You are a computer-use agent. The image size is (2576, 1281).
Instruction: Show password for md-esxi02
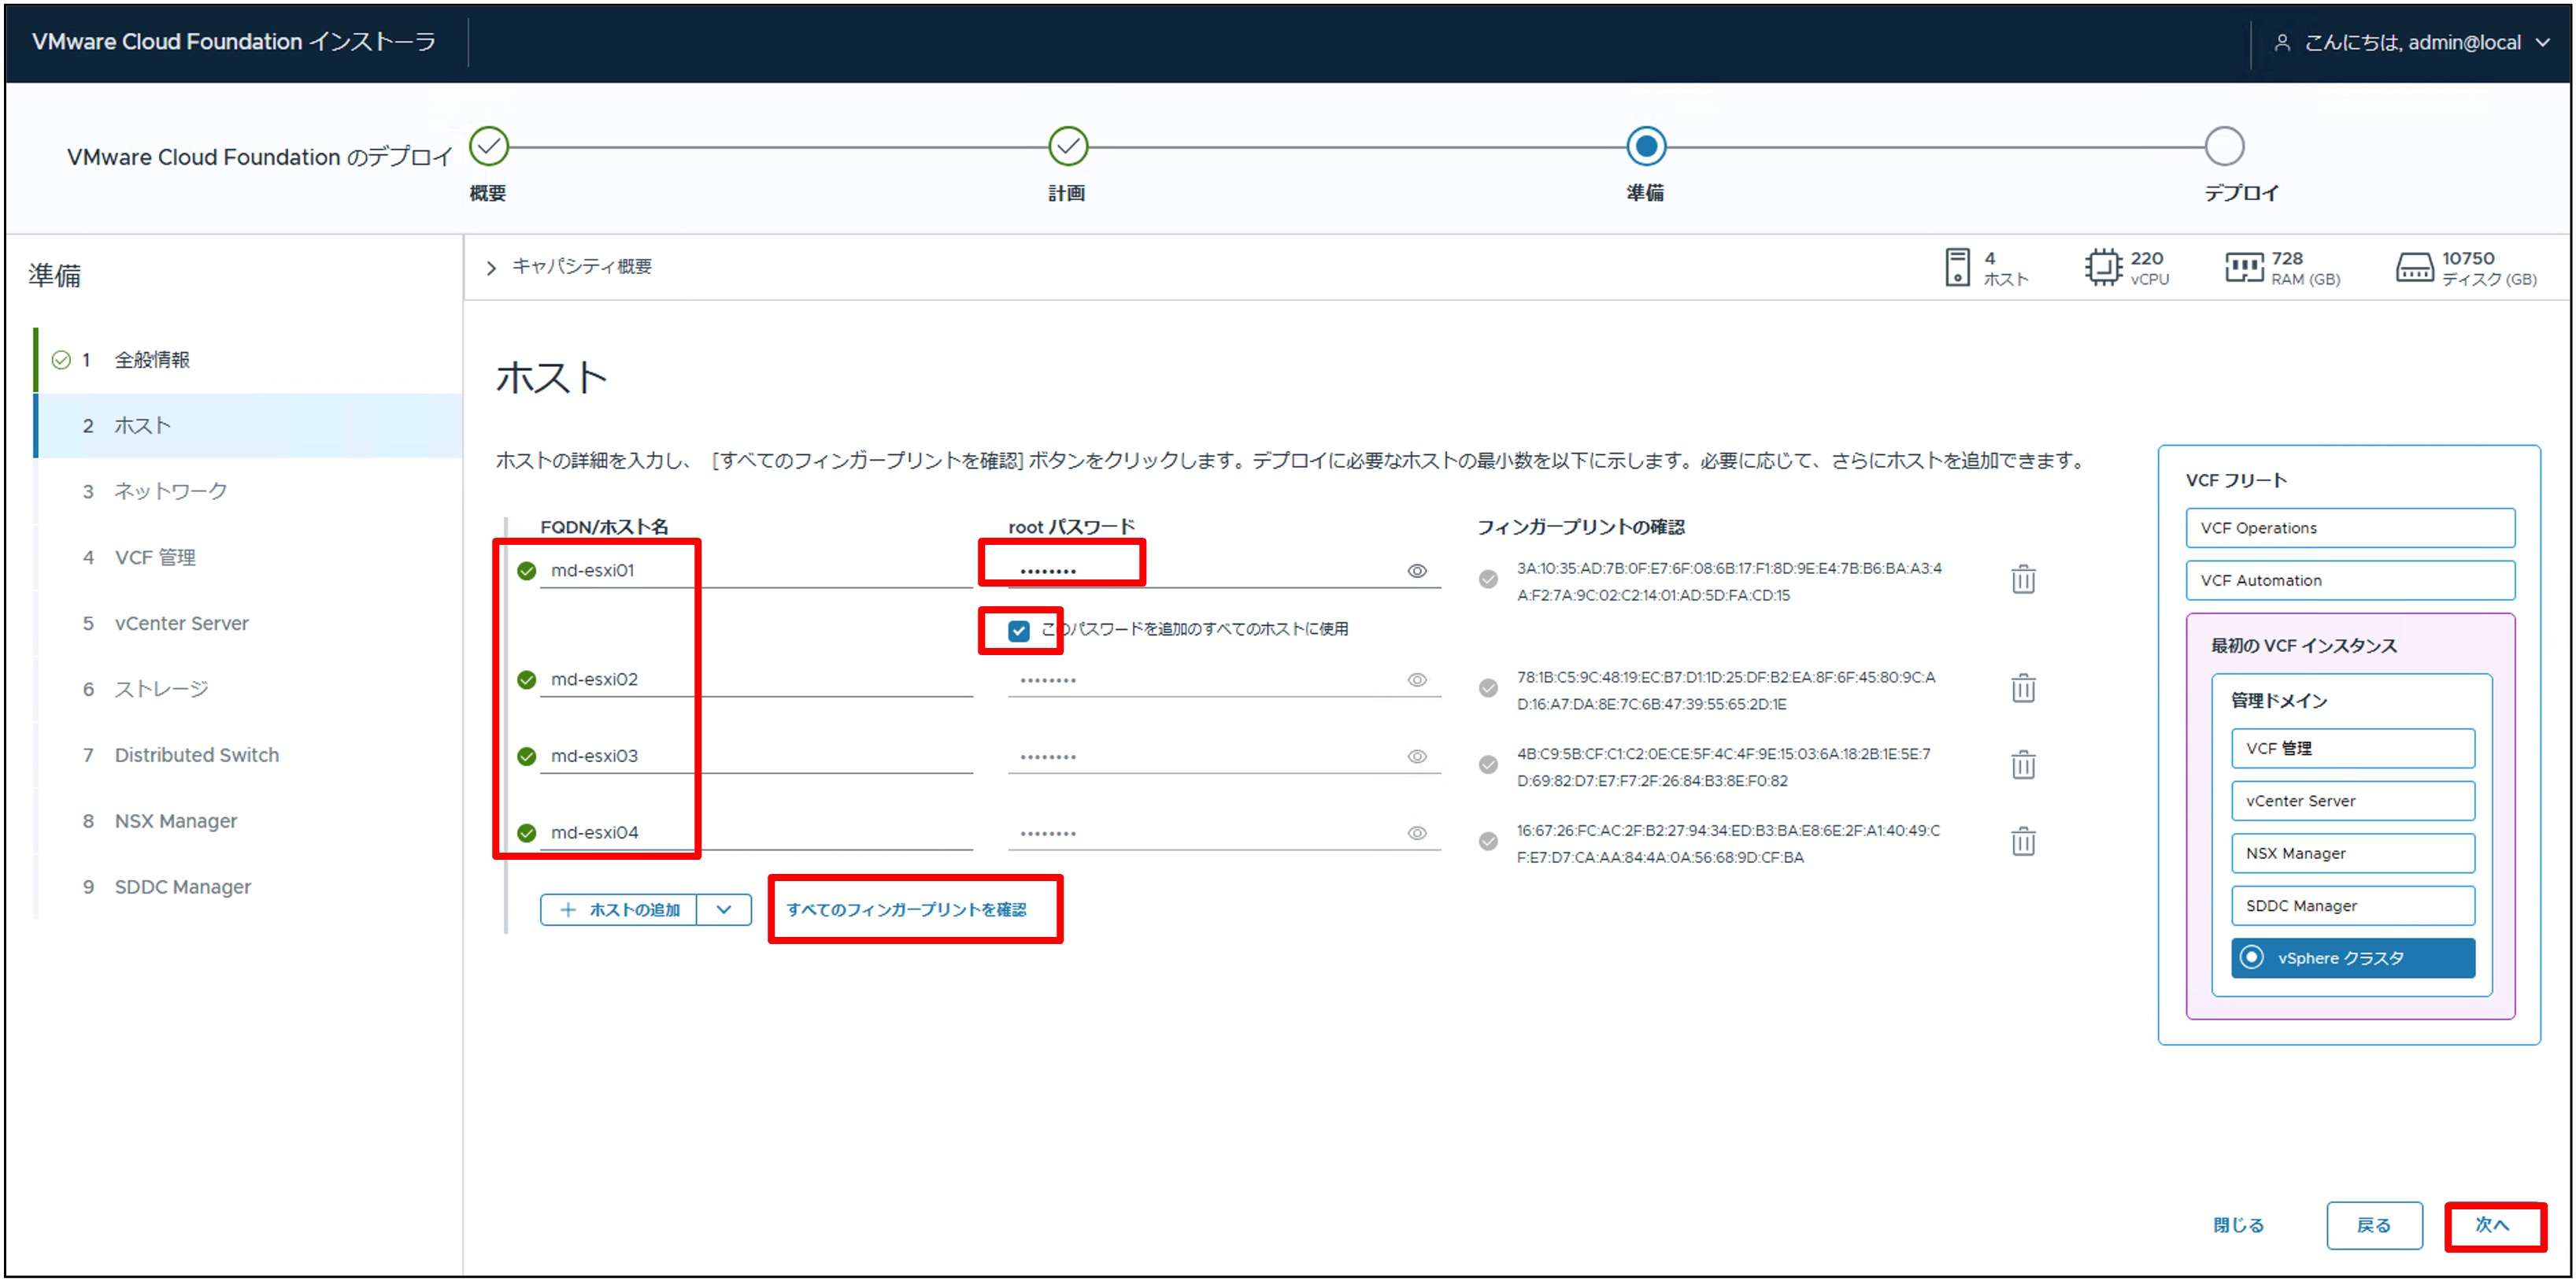(1417, 680)
